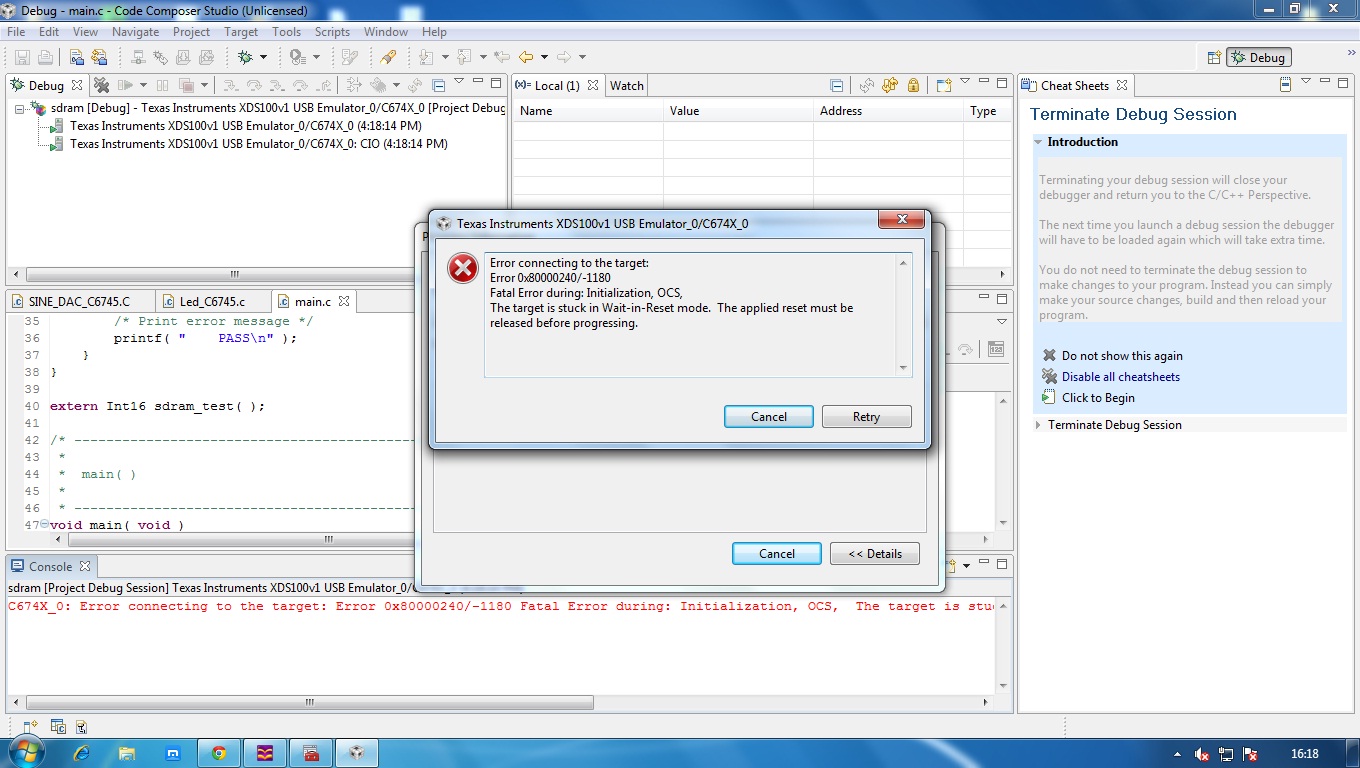Click the padlock icon in Local view
Viewport: 1360px width, 768px height.
(x=913, y=86)
